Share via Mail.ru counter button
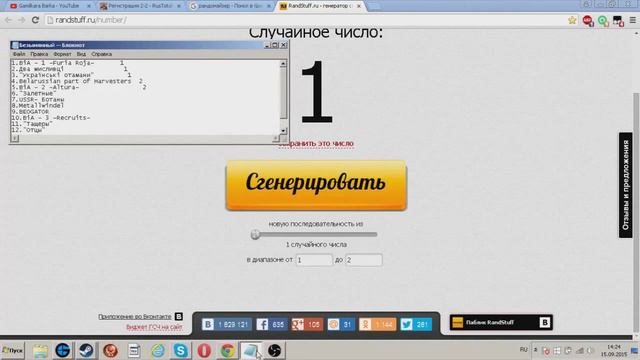The width and height of the screenshot is (640, 360). click(x=341, y=324)
